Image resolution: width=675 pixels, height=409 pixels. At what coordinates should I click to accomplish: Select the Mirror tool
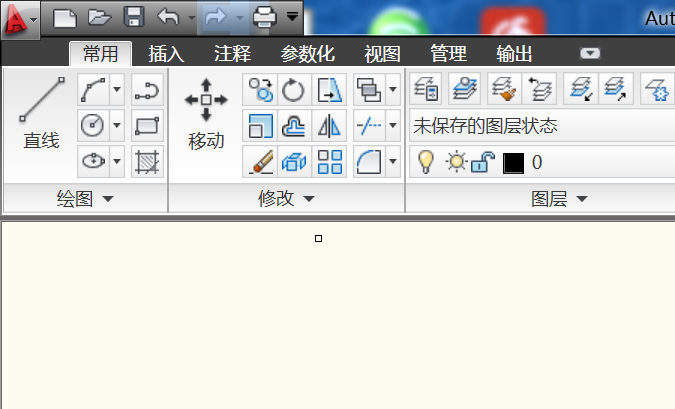click(x=329, y=125)
